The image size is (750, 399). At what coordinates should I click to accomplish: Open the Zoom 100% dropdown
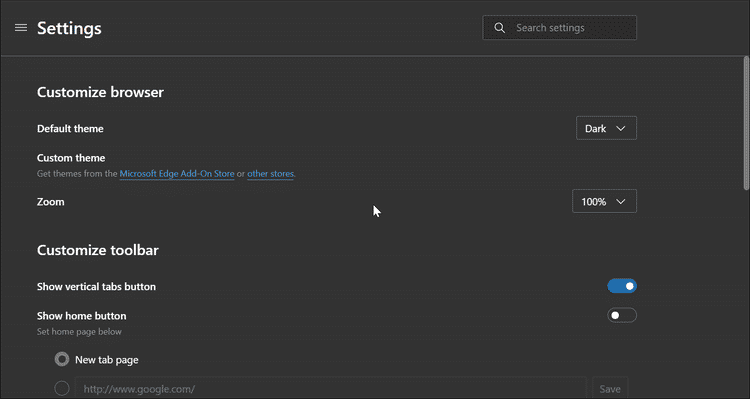tap(604, 201)
